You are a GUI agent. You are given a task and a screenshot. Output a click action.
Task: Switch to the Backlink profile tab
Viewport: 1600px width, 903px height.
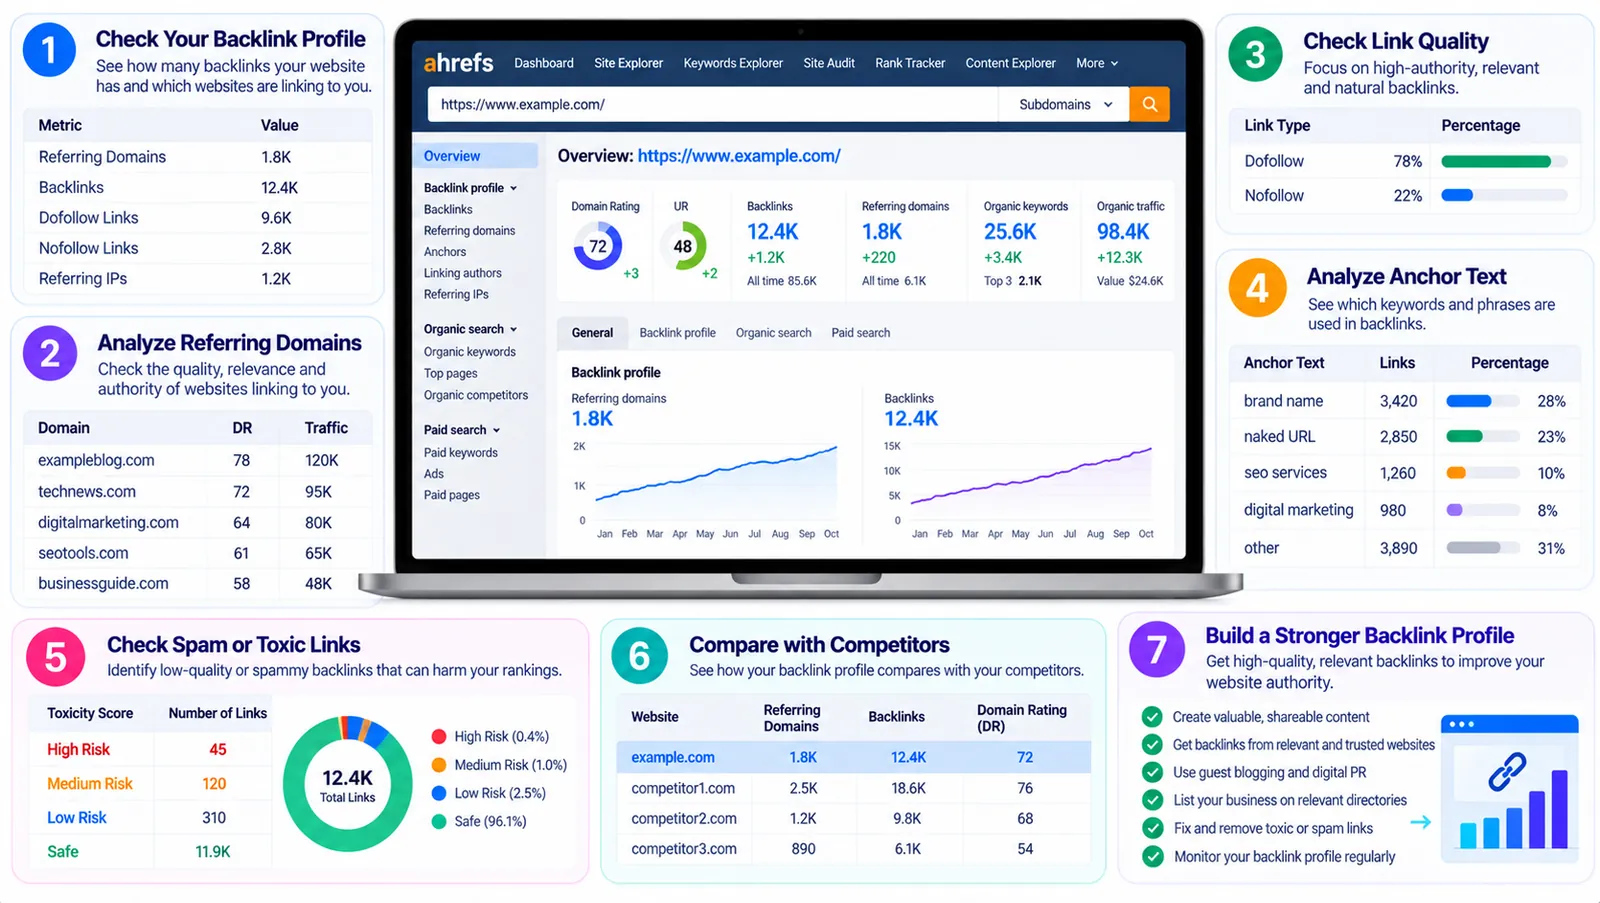coord(677,333)
